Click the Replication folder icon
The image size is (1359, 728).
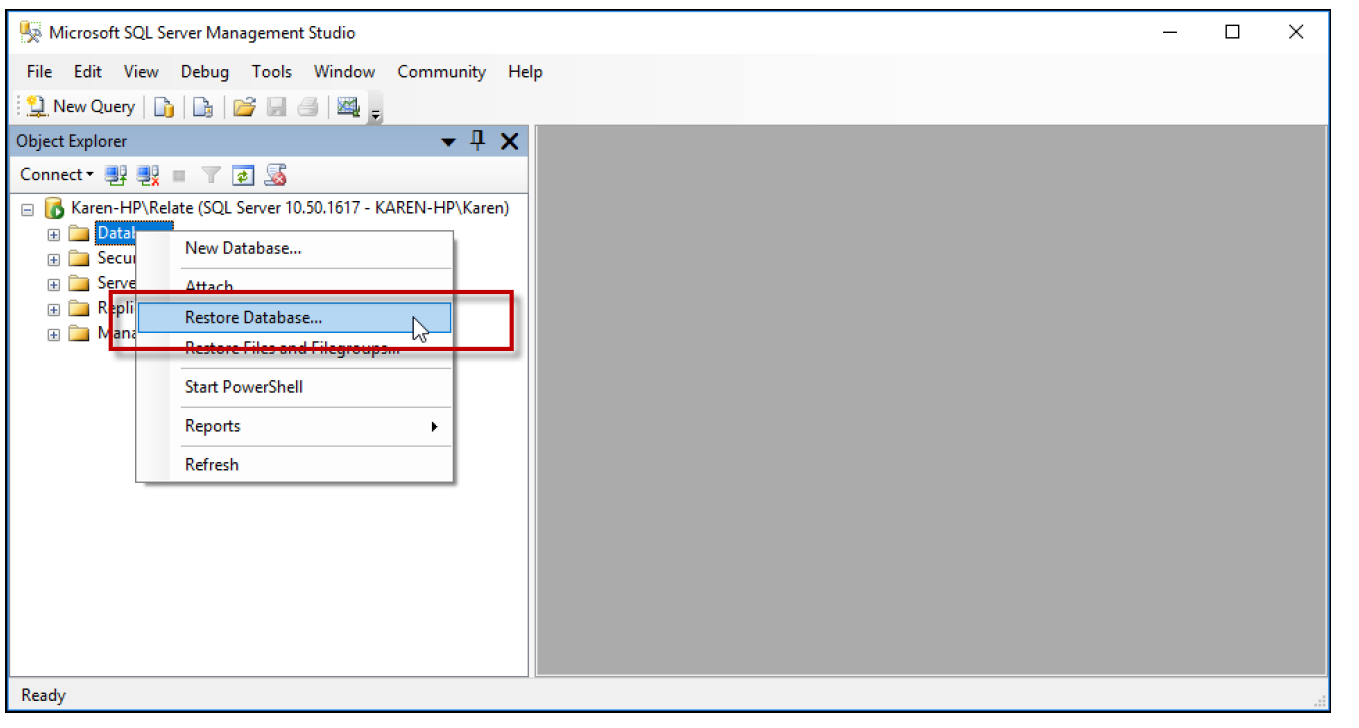click(79, 309)
